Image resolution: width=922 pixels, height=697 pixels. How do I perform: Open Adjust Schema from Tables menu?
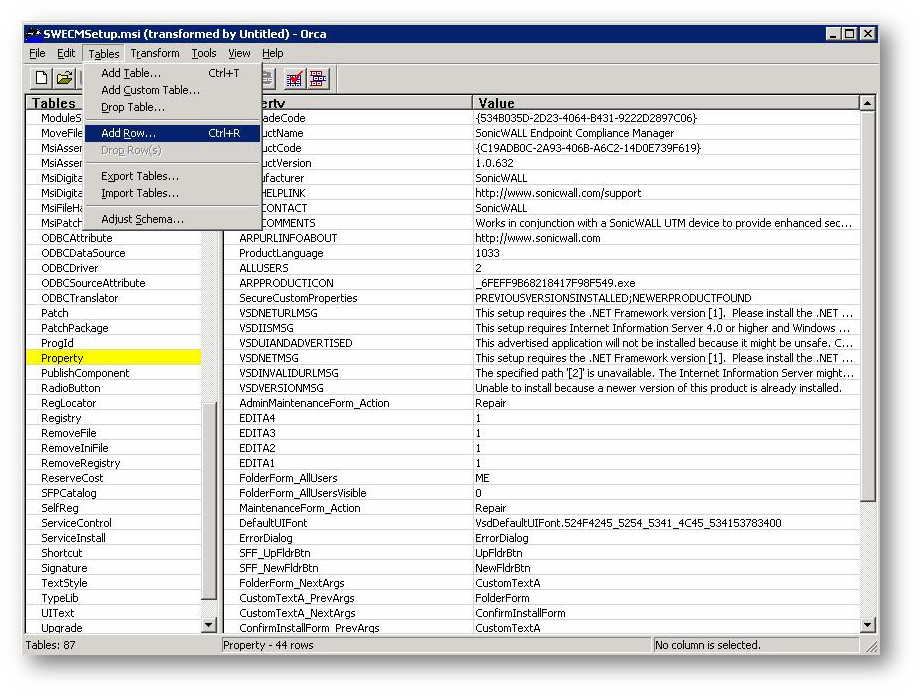142,219
